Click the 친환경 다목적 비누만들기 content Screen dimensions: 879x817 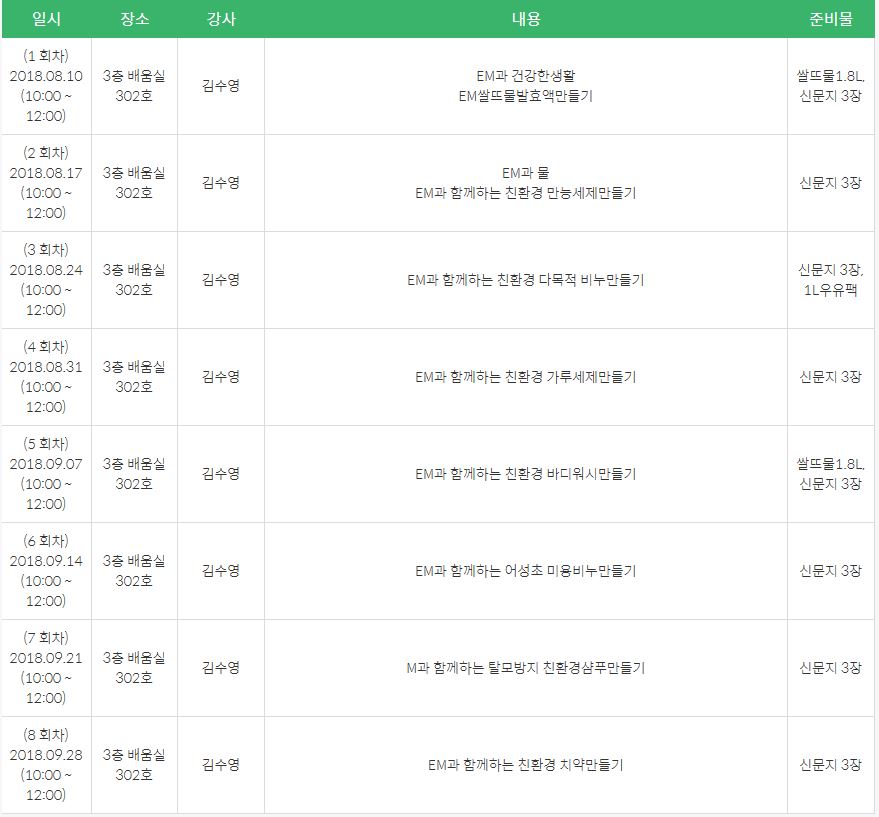point(525,280)
